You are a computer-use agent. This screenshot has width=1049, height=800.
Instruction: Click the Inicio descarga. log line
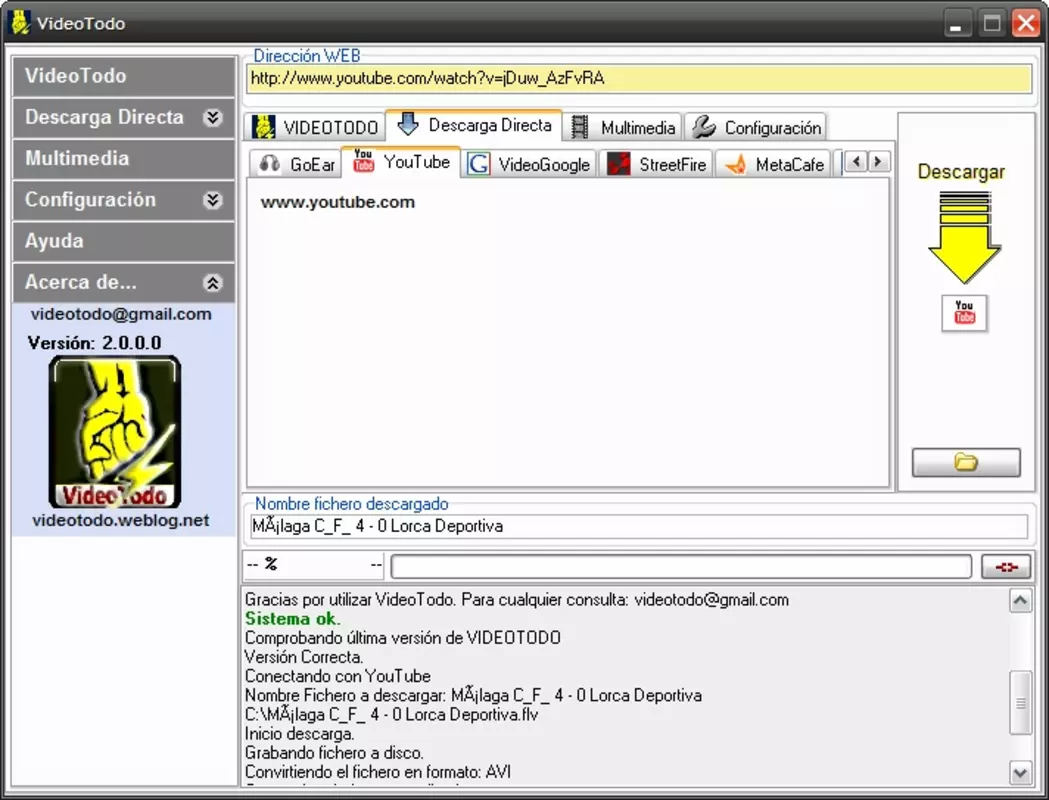click(x=300, y=734)
